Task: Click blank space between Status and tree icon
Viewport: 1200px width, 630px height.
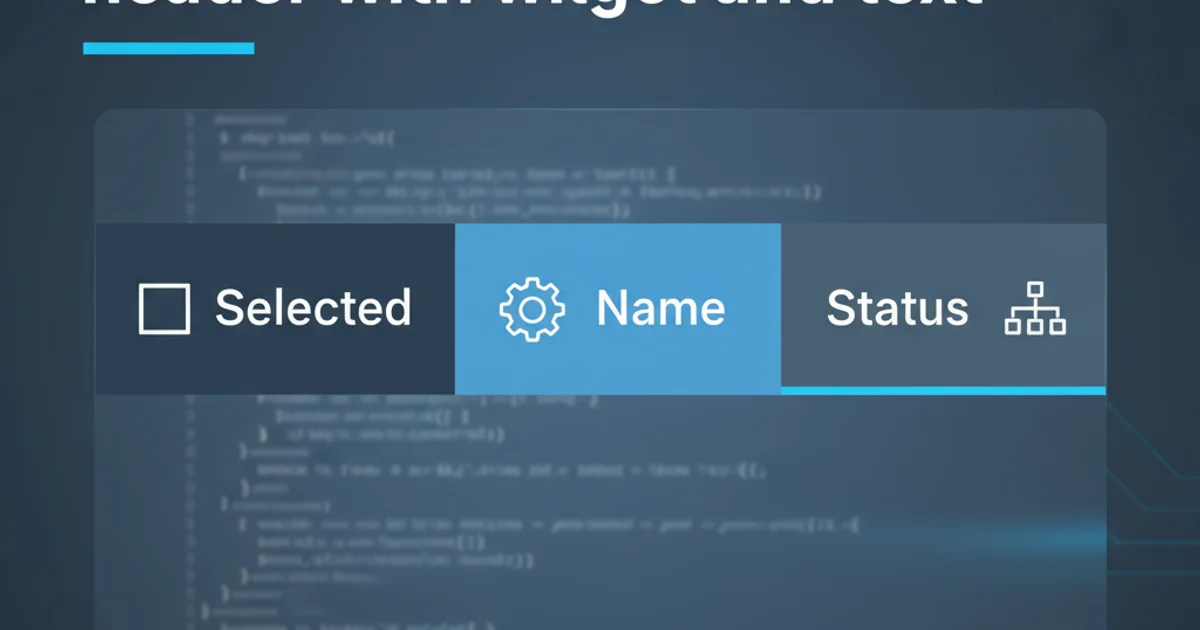Action: pyautogui.click(x=986, y=308)
